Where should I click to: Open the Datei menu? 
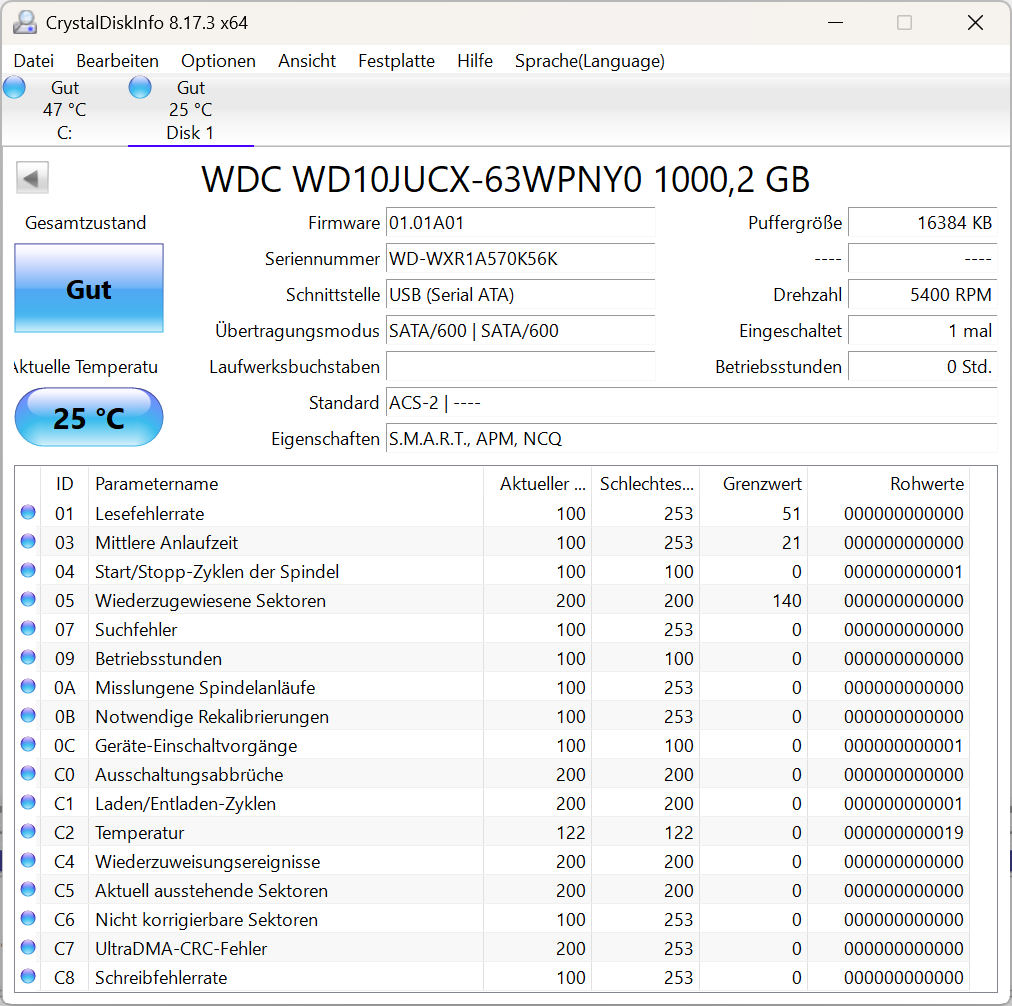34,61
